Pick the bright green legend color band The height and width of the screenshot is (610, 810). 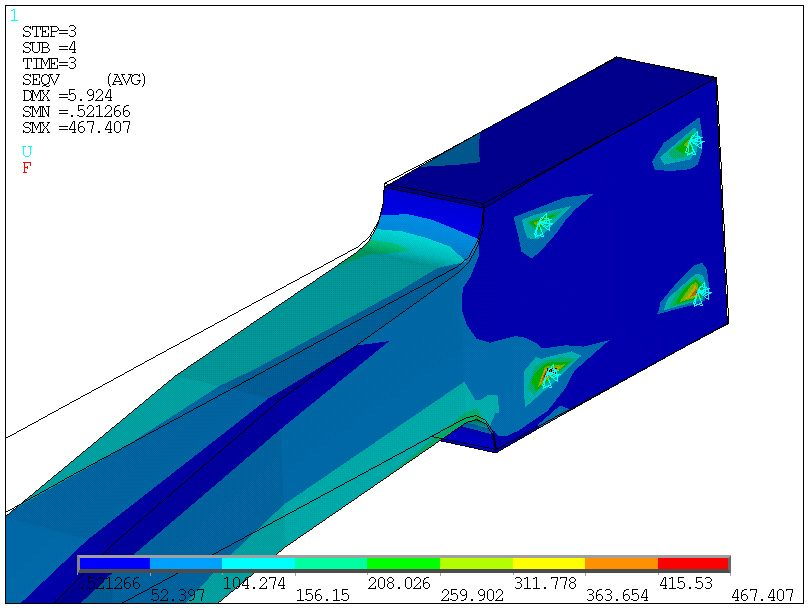(x=403, y=564)
